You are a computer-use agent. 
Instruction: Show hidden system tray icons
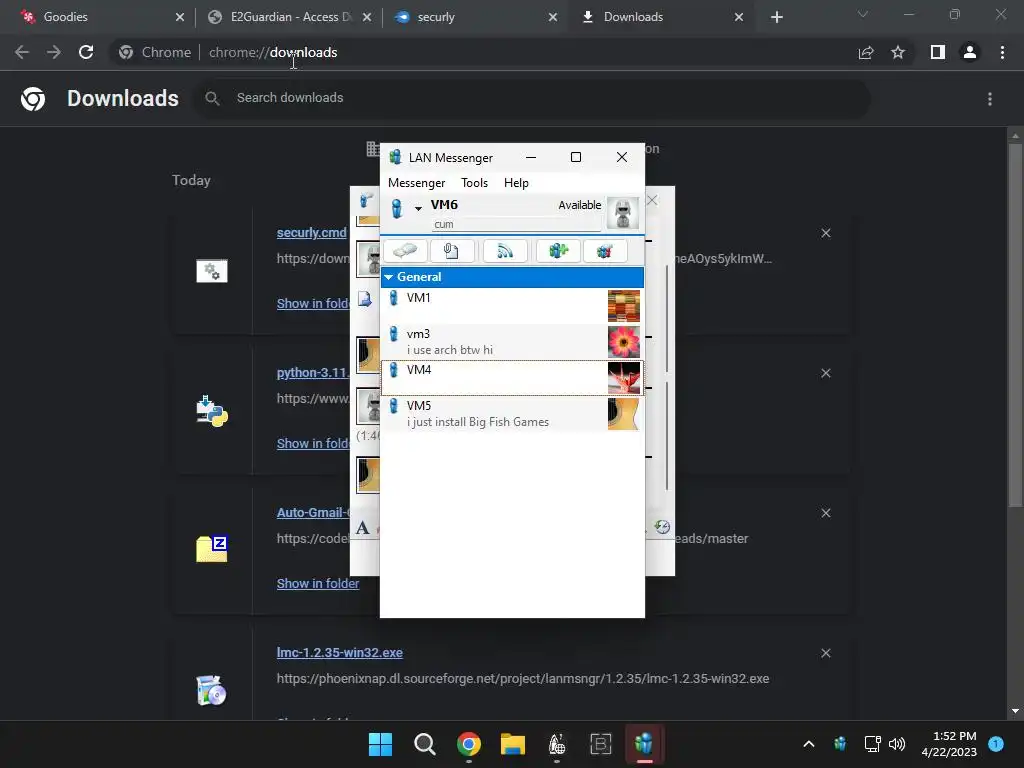pyautogui.click(x=808, y=744)
